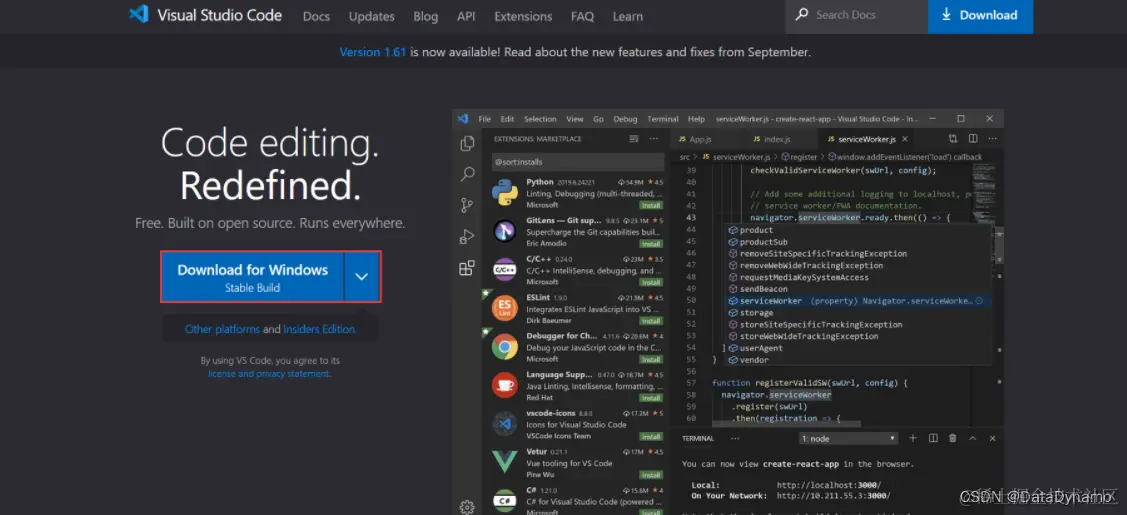Open the Version 1.61 link
The width and height of the screenshot is (1127, 515).
[x=373, y=52]
